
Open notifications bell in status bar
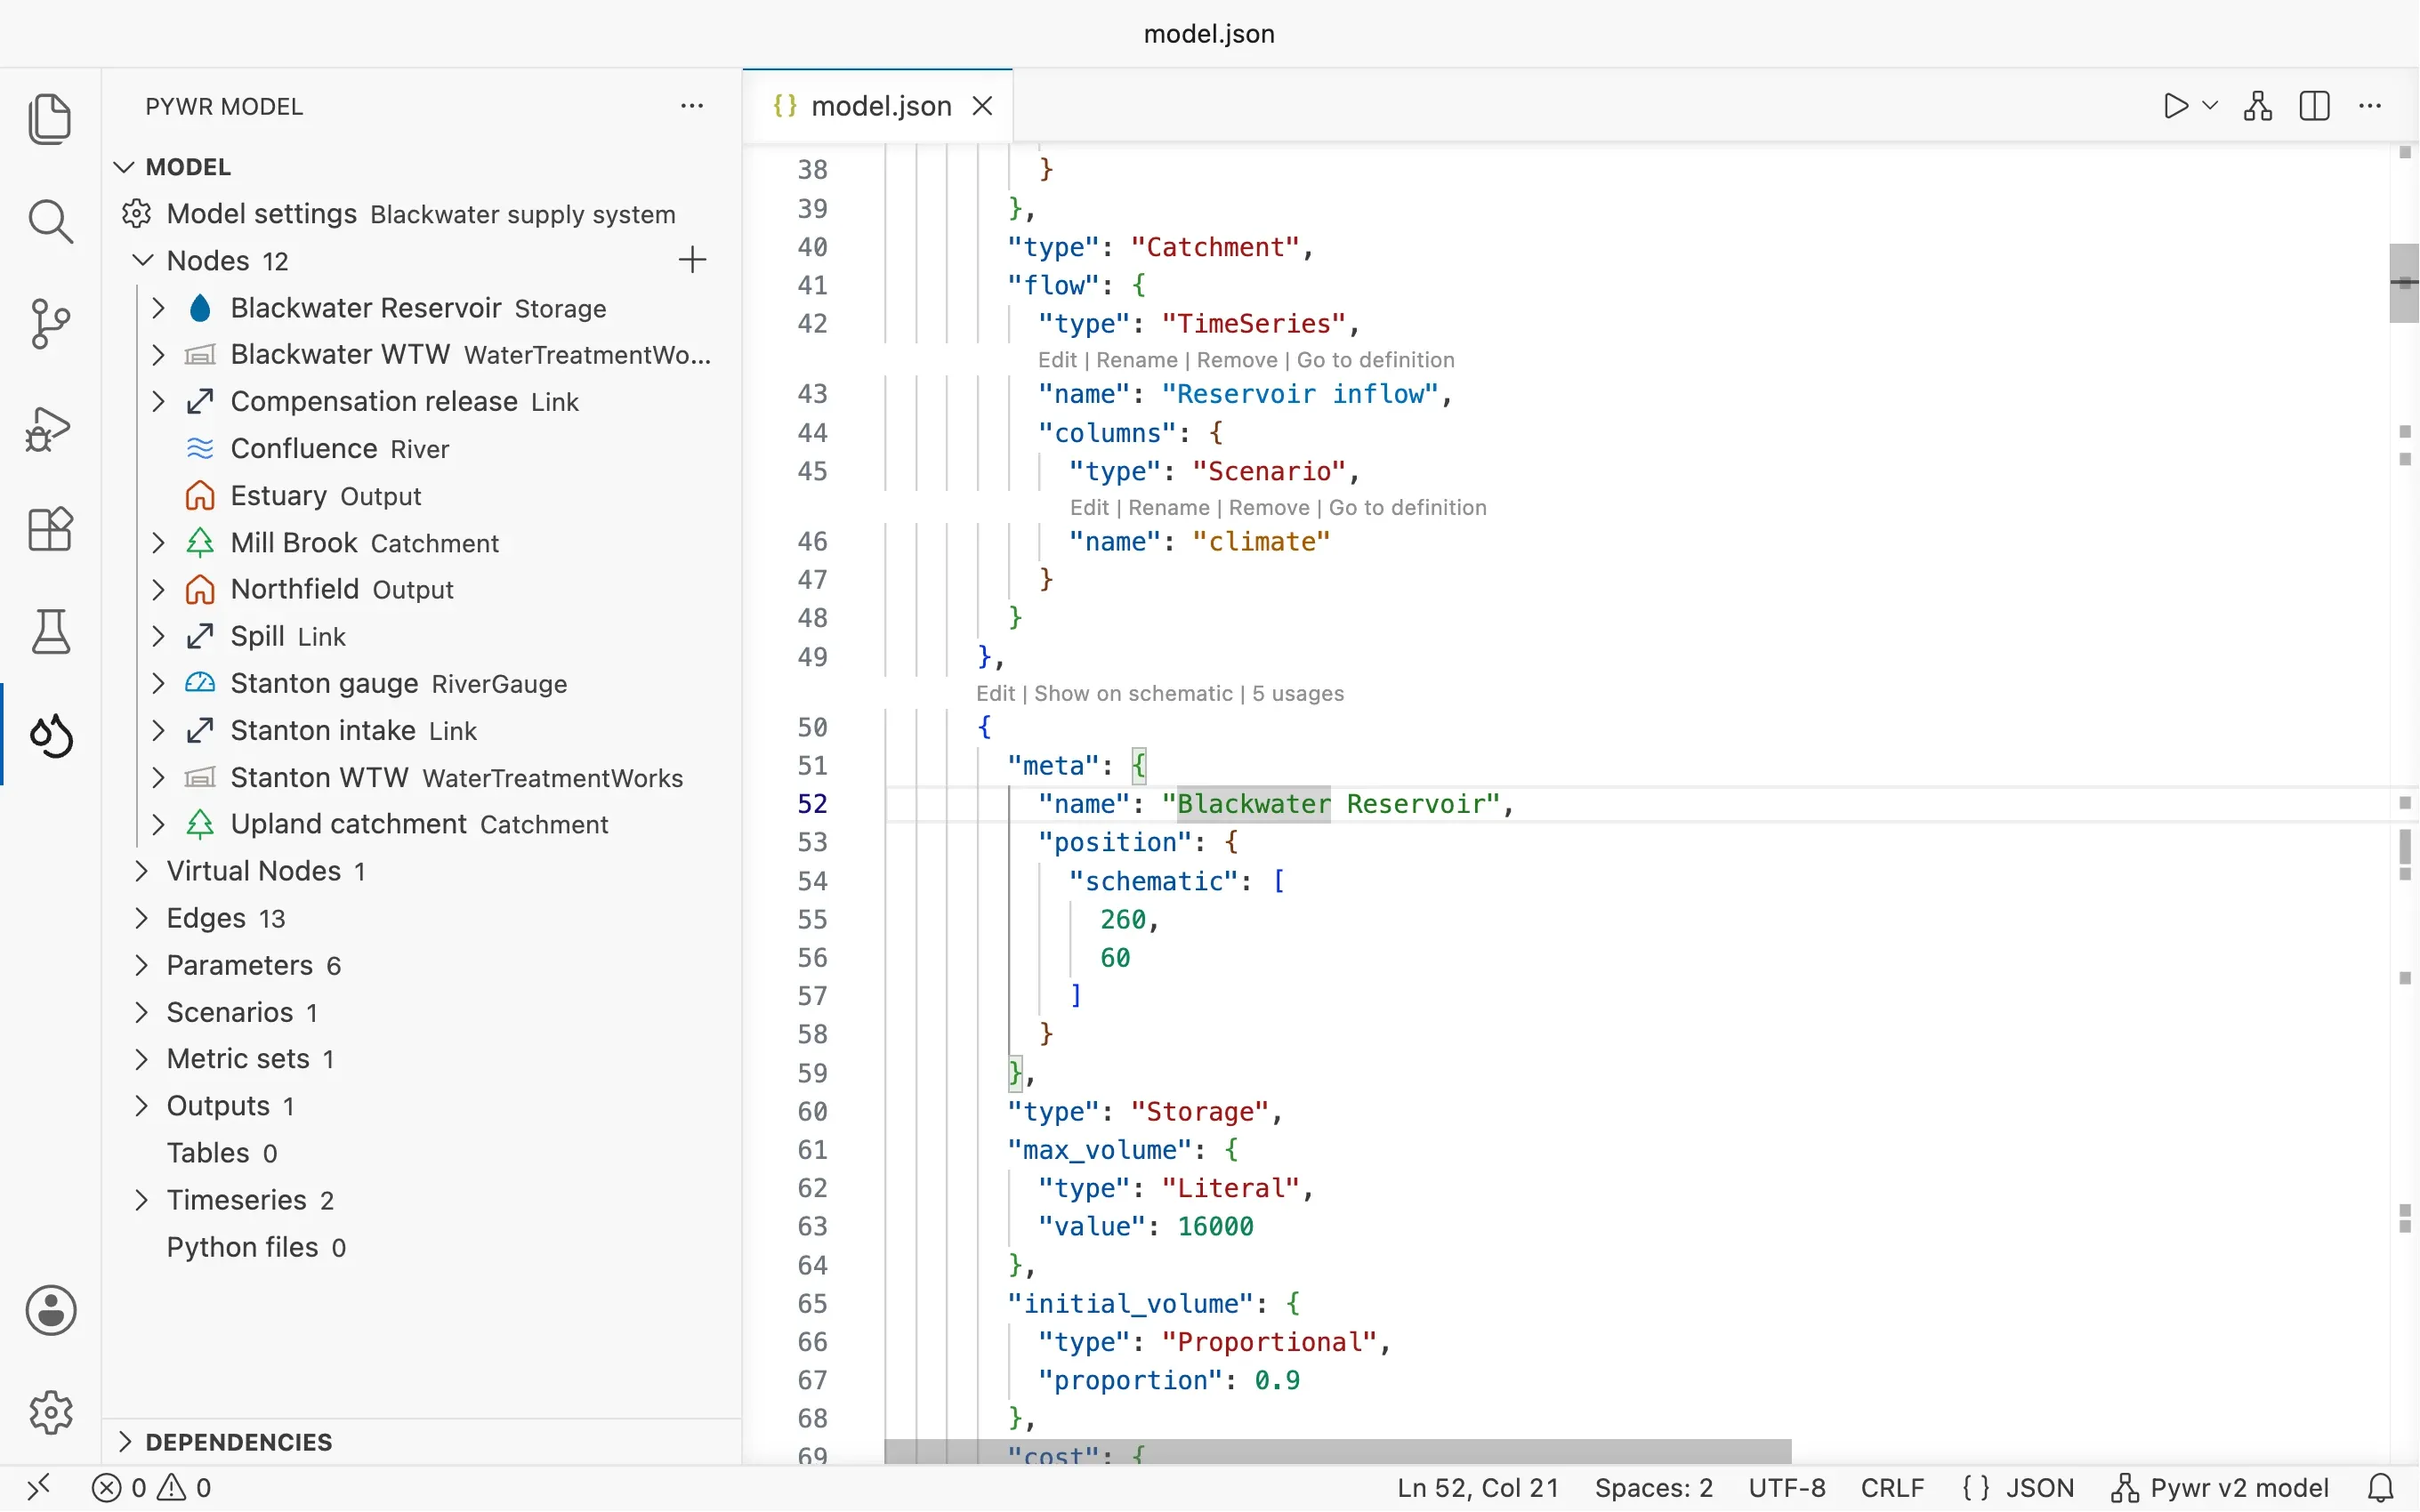point(2381,1488)
